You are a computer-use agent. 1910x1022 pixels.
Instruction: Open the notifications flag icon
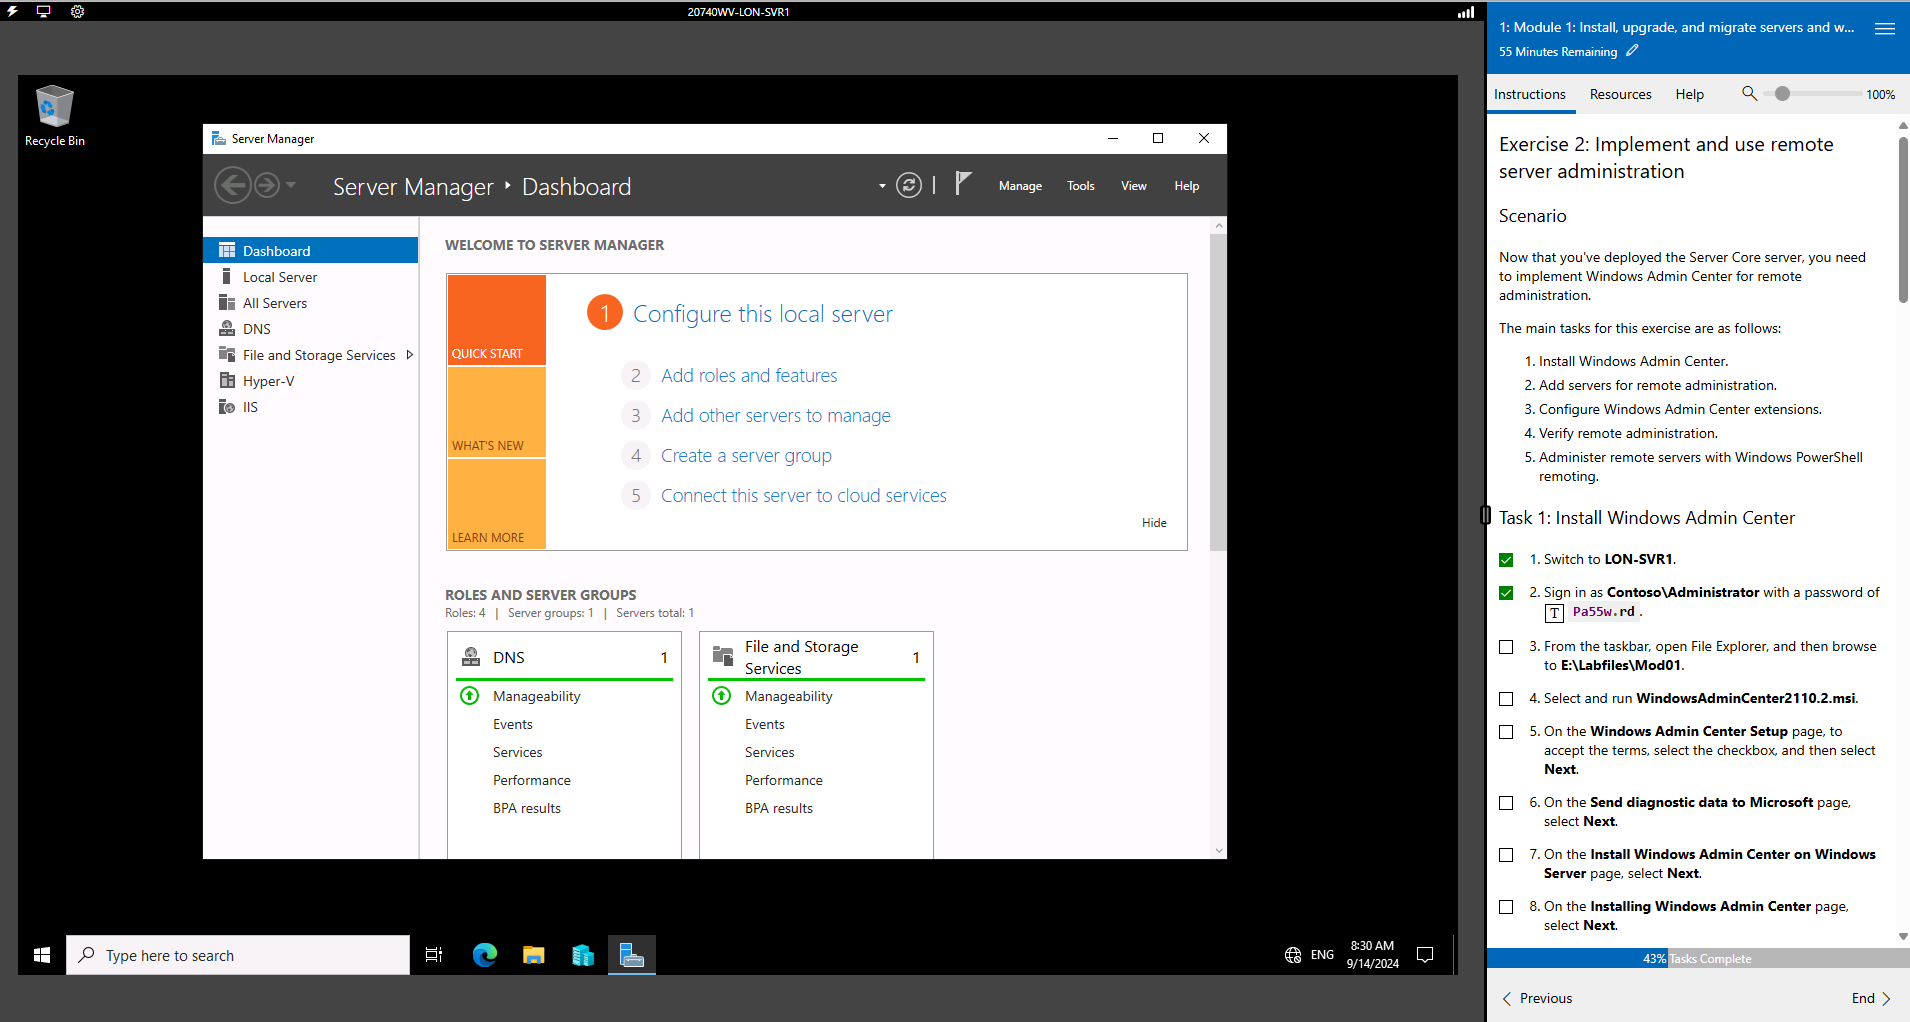963,183
